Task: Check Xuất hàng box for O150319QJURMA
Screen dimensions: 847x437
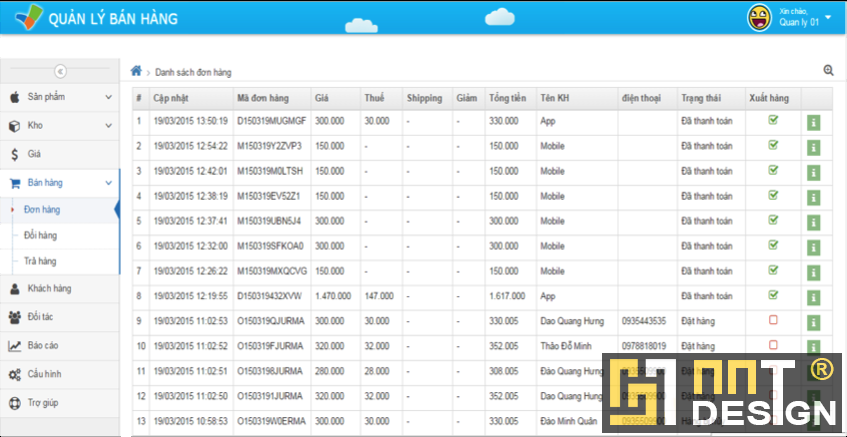Action: [773, 320]
